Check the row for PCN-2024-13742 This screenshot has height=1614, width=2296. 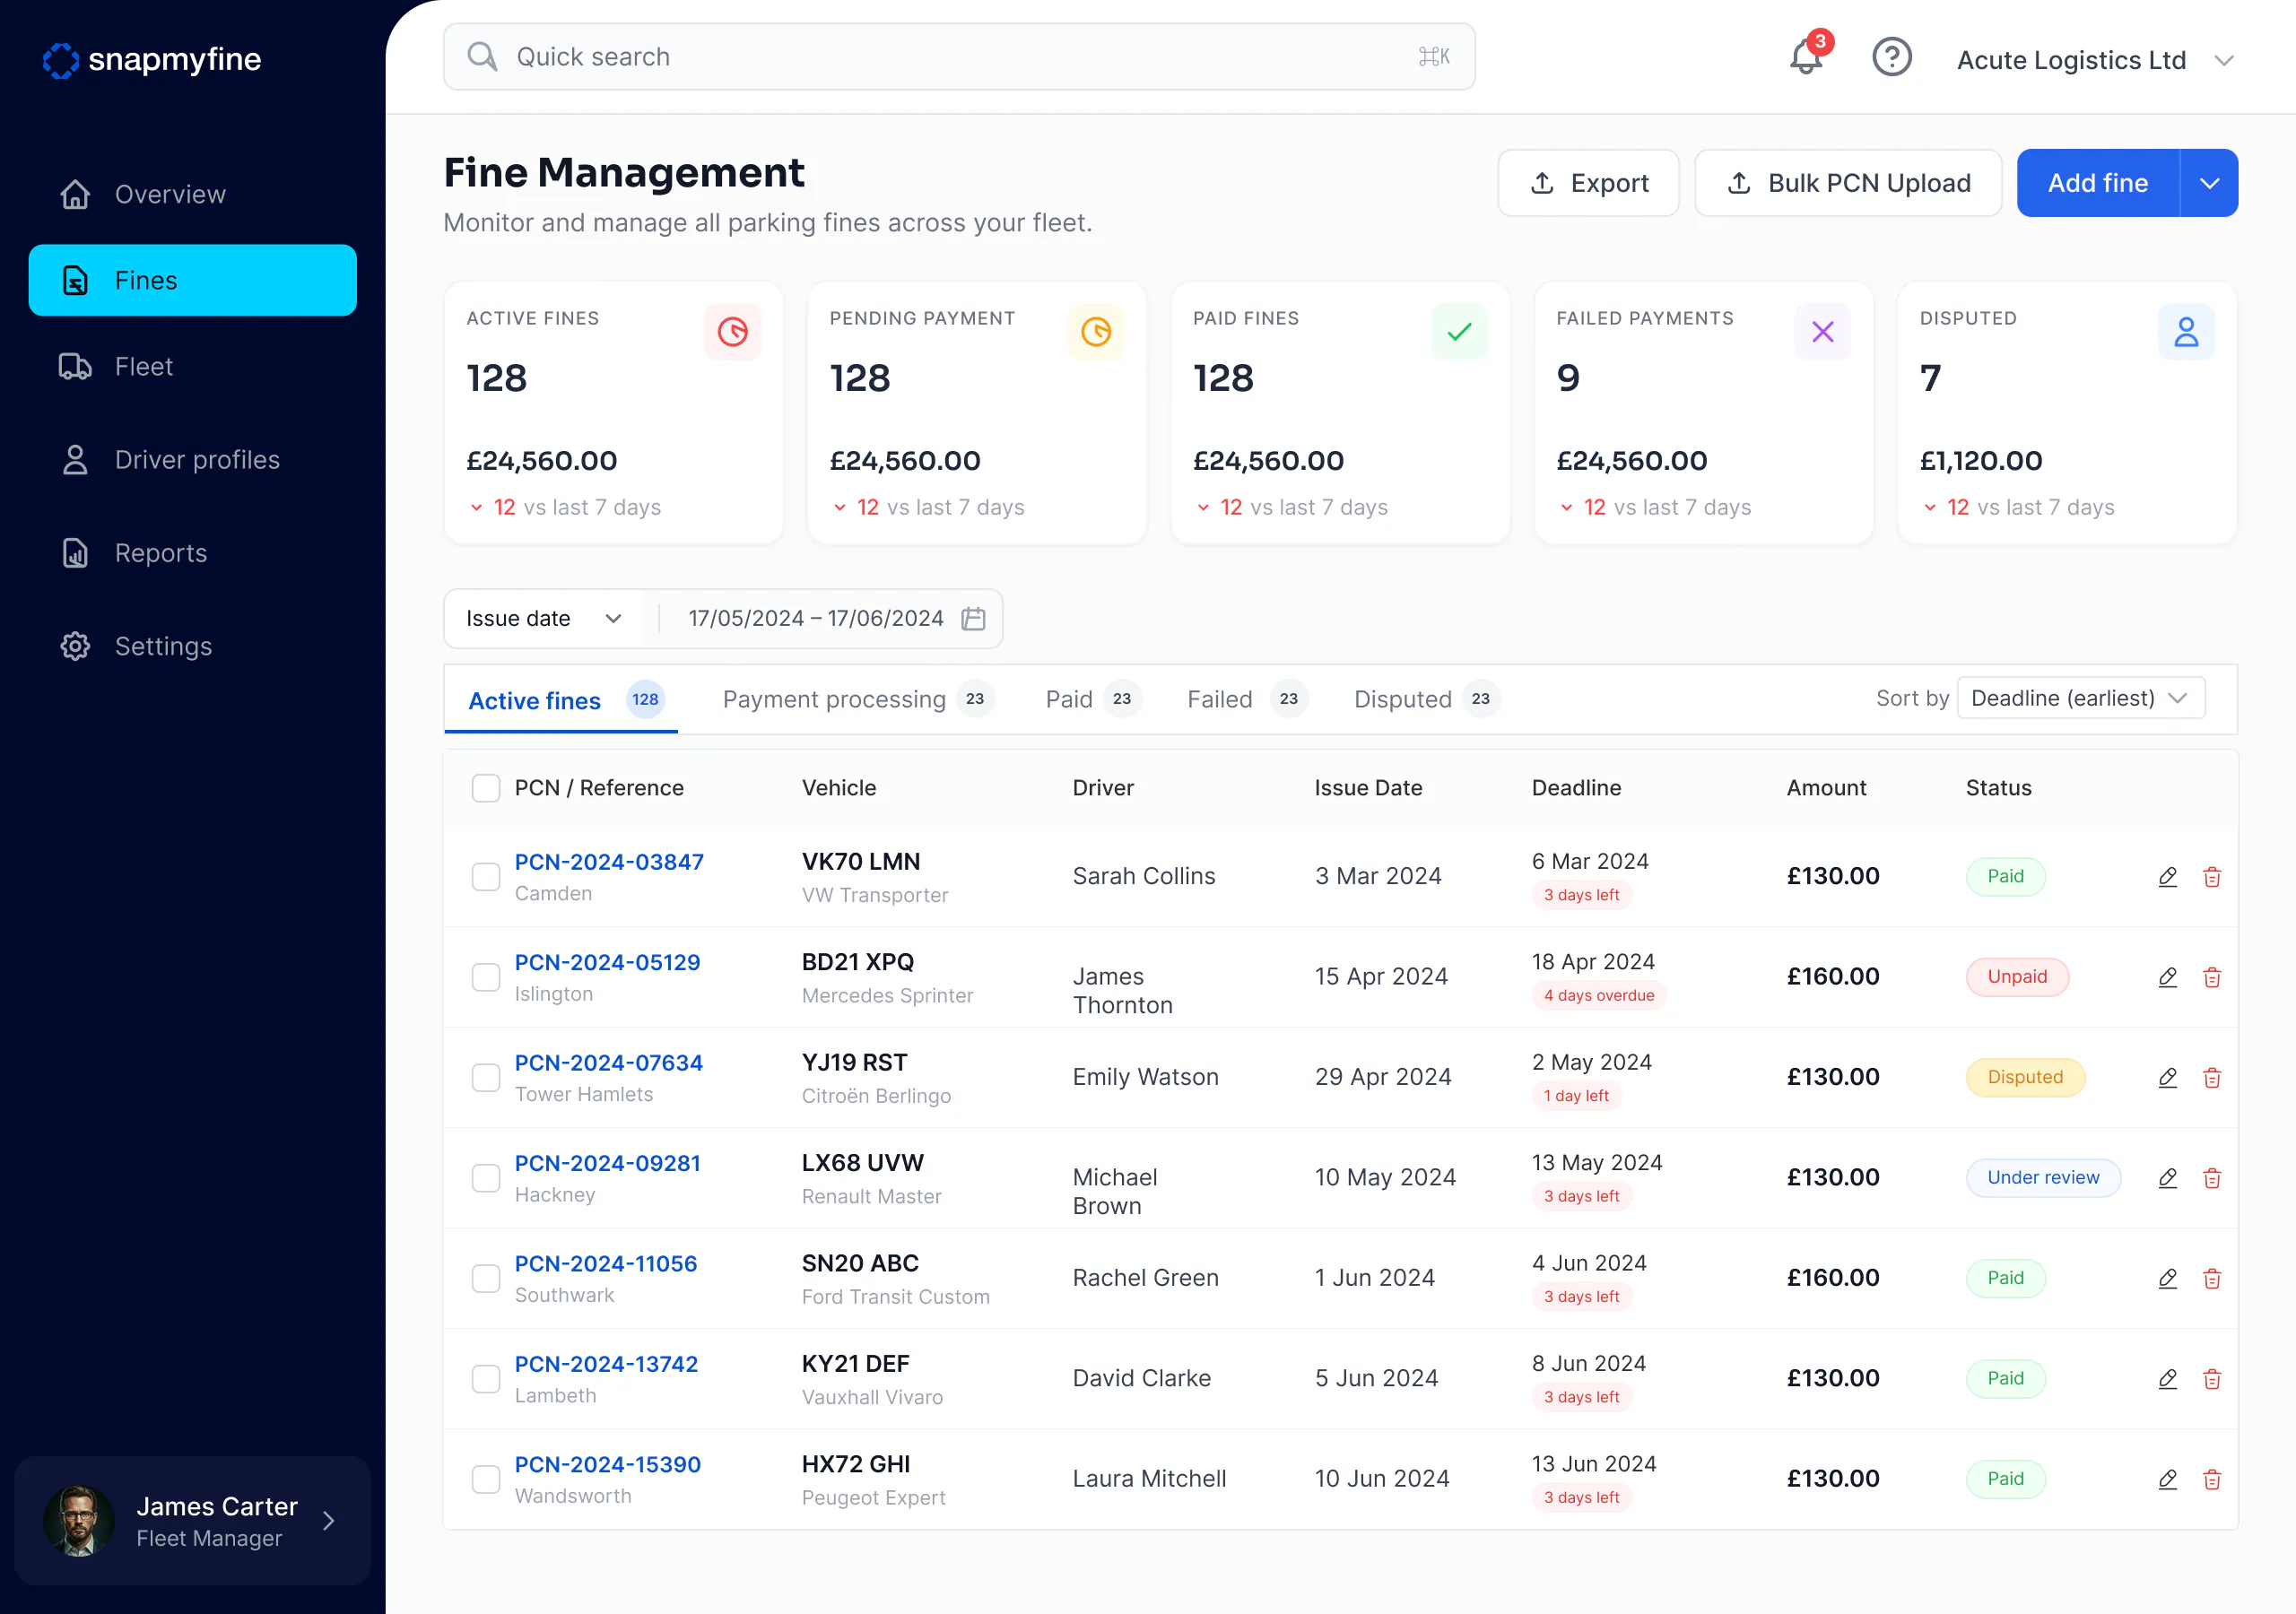[486, 1379]
